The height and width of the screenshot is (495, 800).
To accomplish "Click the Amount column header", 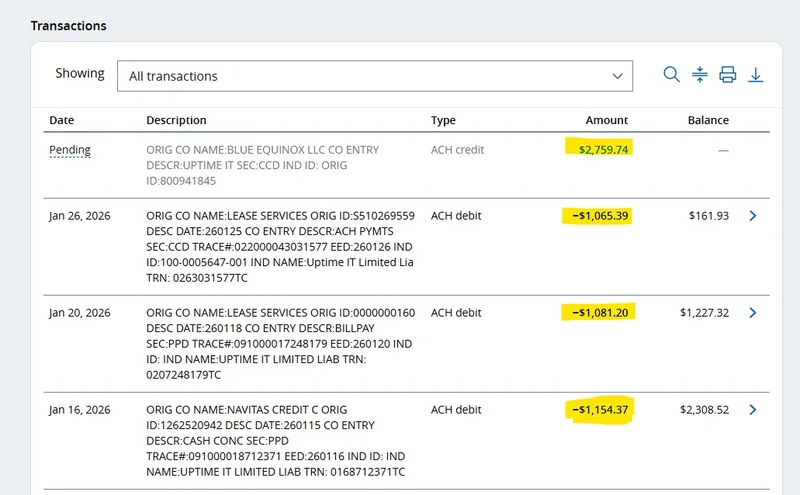I will [x=607, y=120].
